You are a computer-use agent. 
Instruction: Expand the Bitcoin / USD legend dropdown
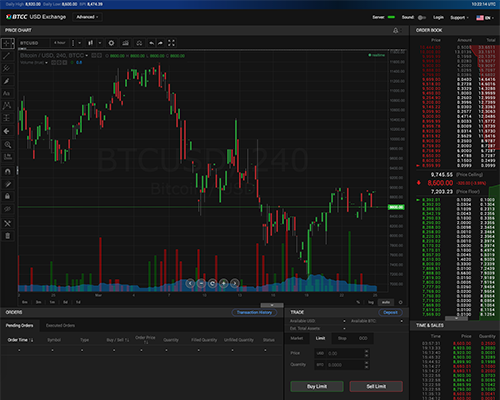click(x=87, y=56)
